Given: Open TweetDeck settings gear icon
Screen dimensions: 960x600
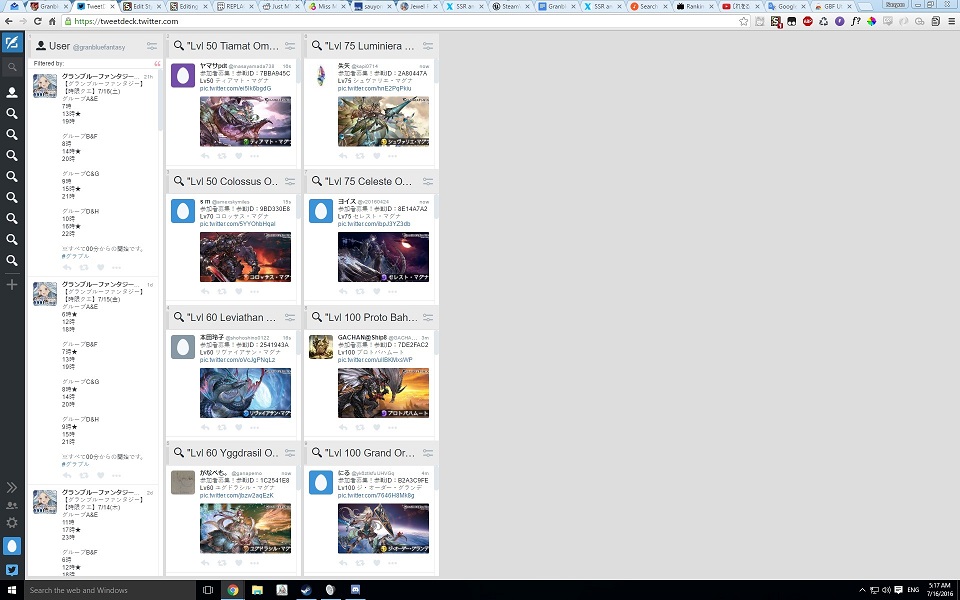Looking at the screenshot, I should [12, 523].
